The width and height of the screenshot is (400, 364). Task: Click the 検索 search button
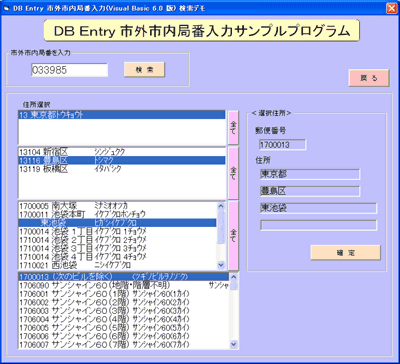[x=144, y=70]
